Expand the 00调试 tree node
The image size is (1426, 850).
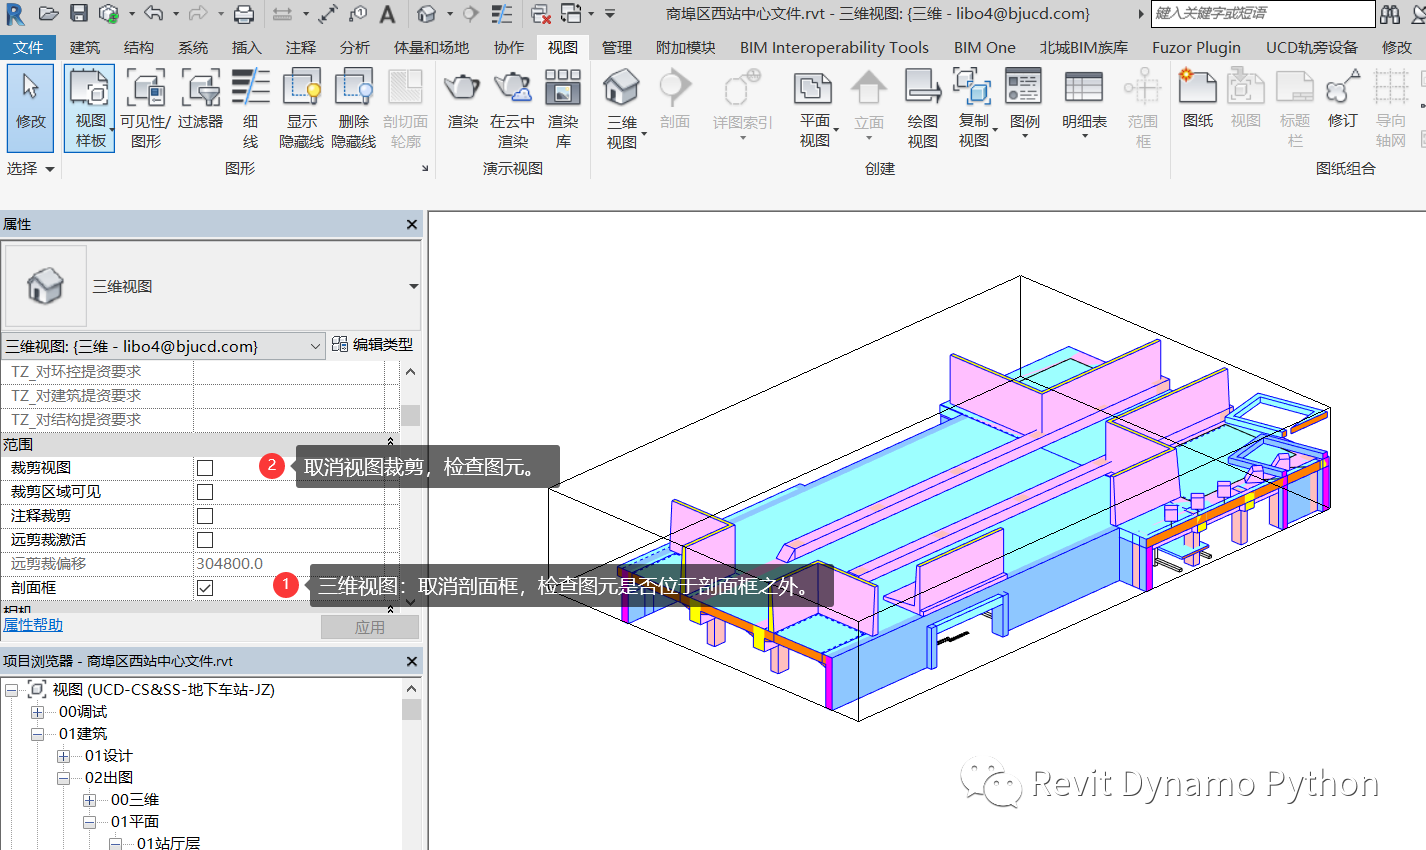tap(37, 712)
